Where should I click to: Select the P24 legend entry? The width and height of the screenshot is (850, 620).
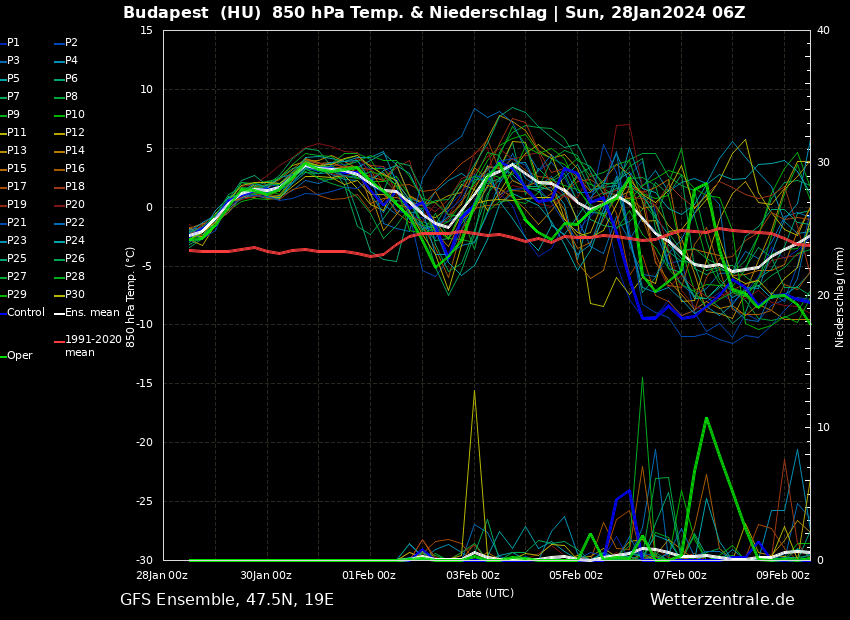coord(75,241)
